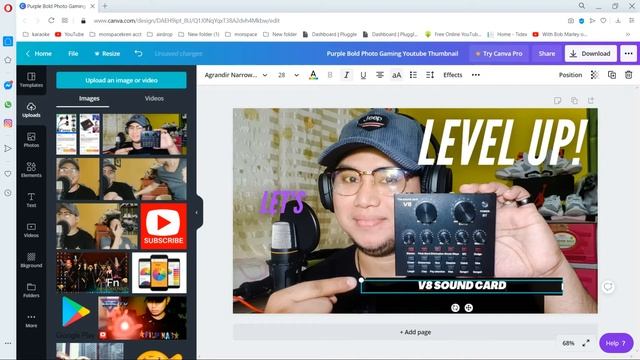The height and width of the screenshot is (360, 640).
Task: Open the Folders sidebar panel
Action: click(x=31, y=290)
